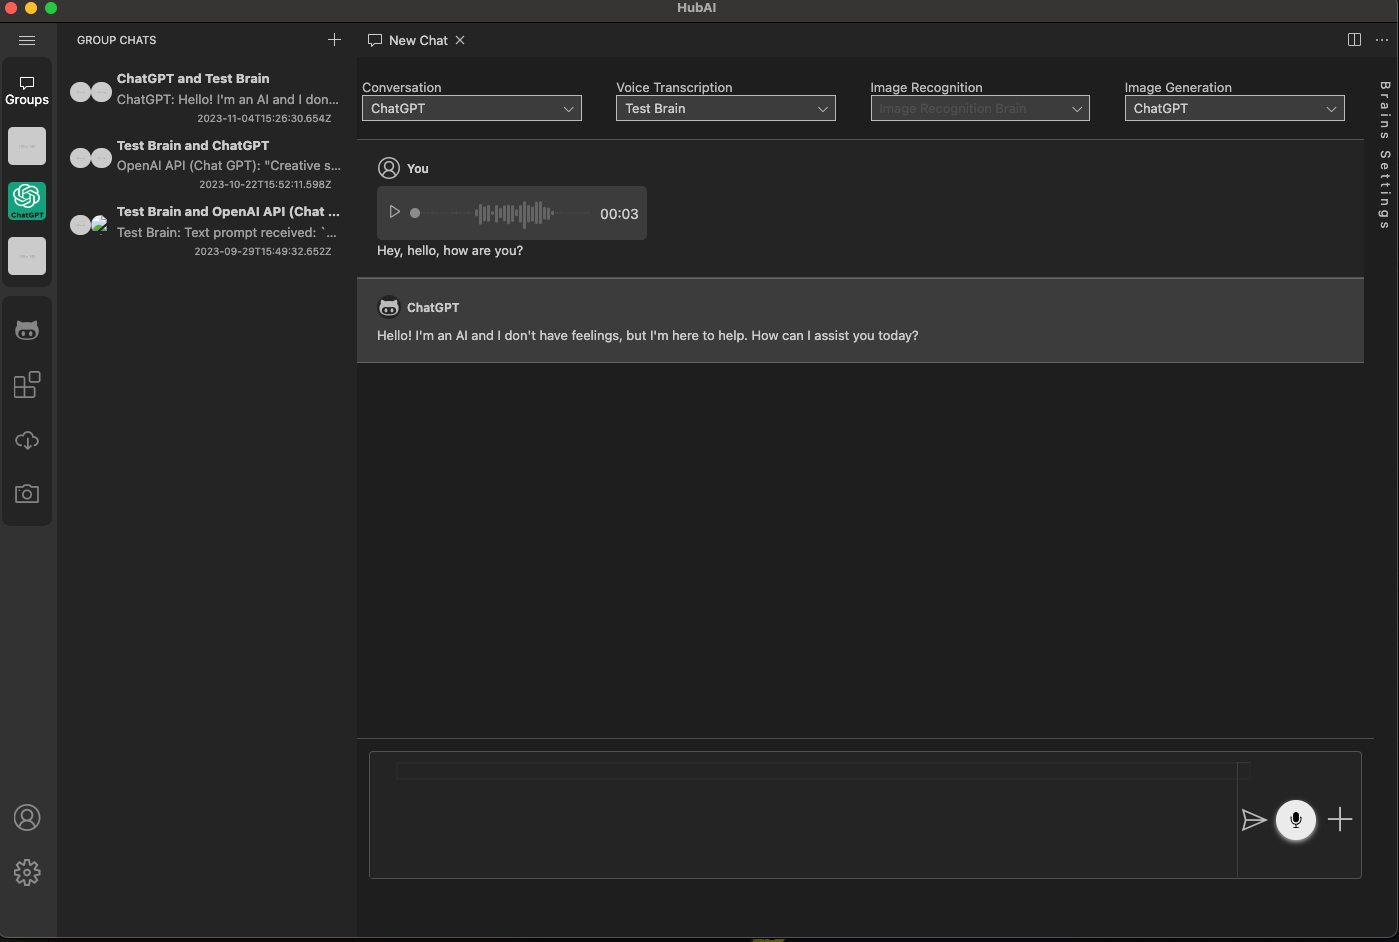Image resolution: width=1399 pixels, height=942 pixels.
Task: Start voice recording with microphone button
Action: (1296, 820)
